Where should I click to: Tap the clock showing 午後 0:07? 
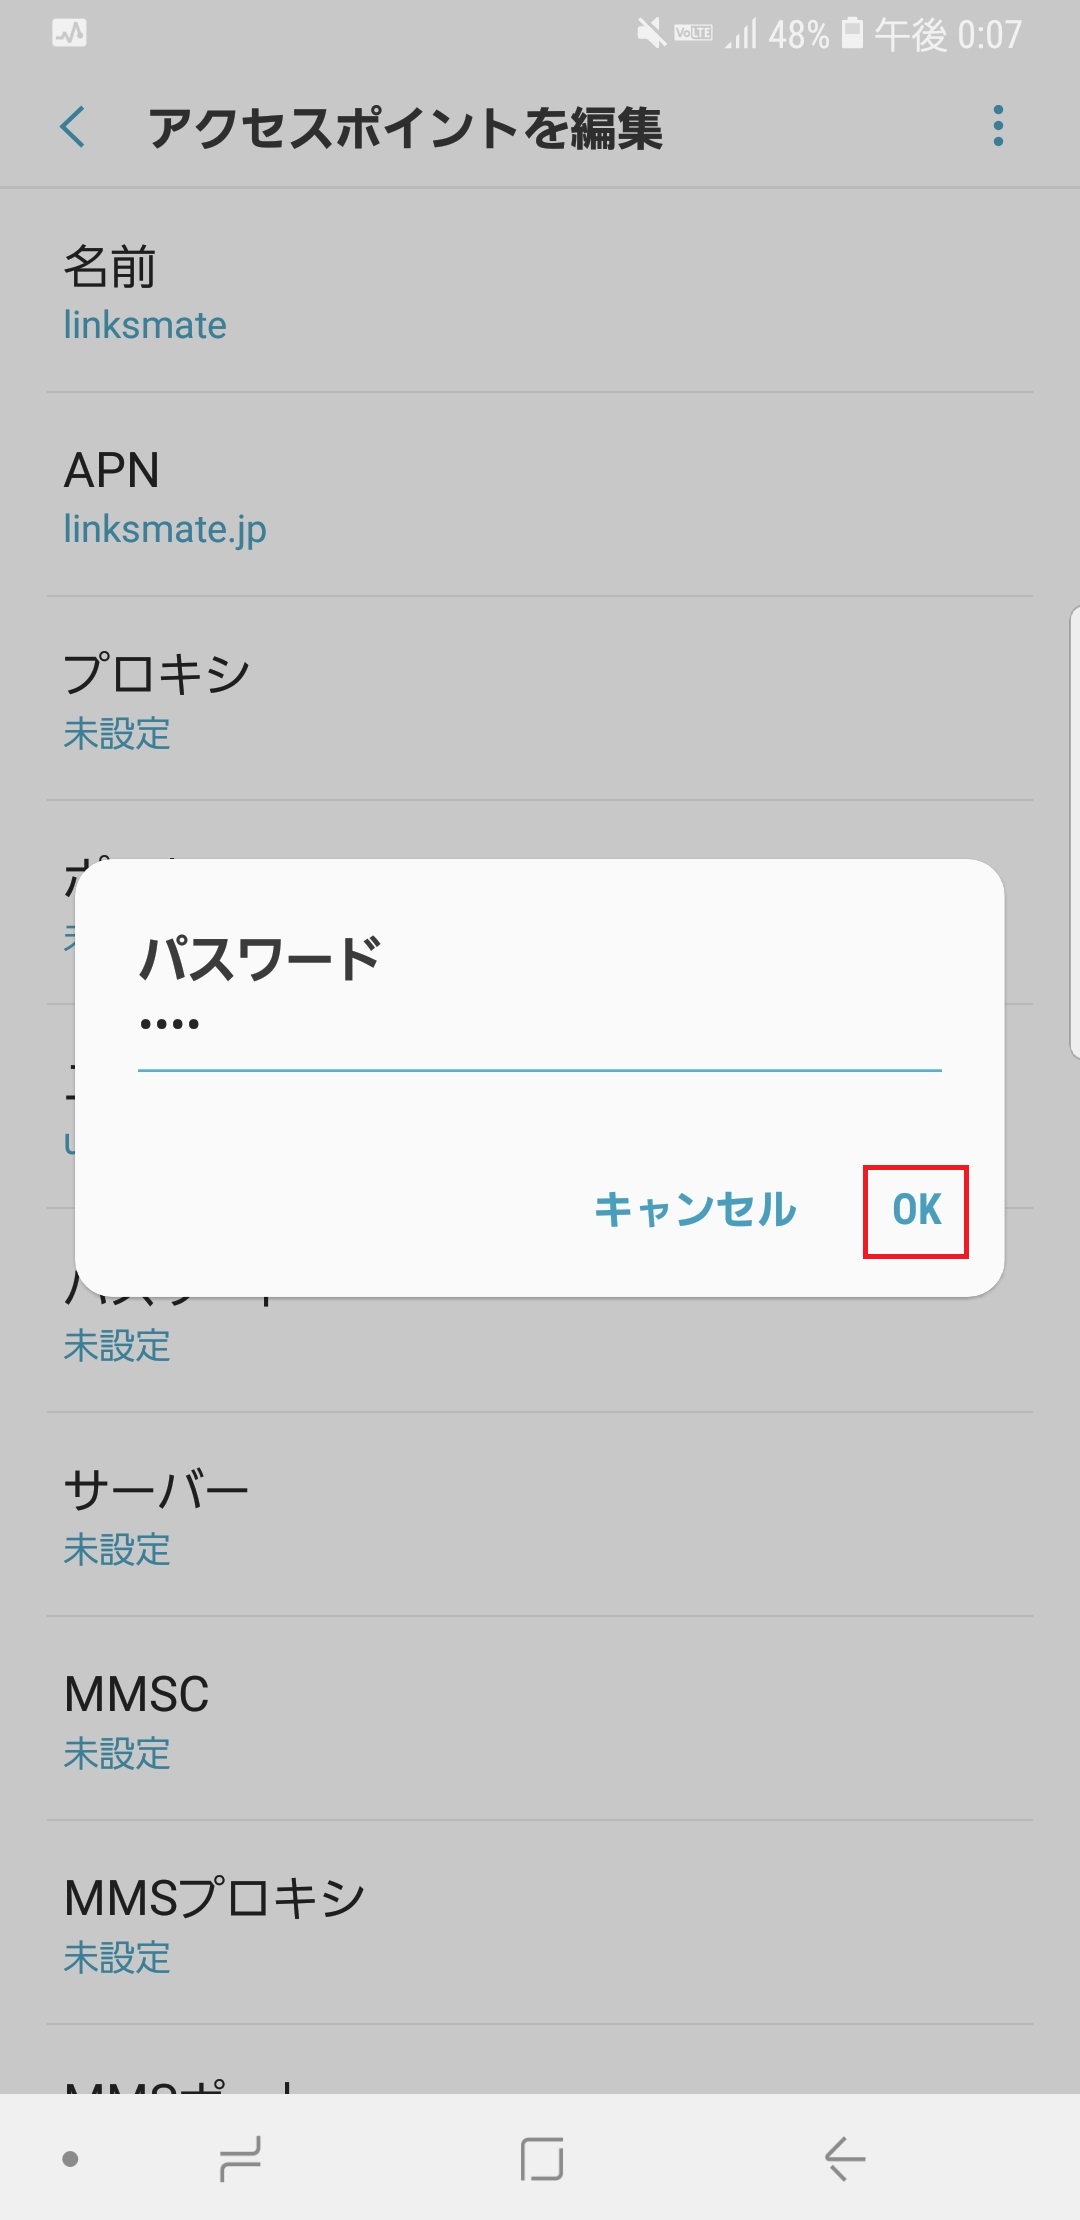(946, 33)
